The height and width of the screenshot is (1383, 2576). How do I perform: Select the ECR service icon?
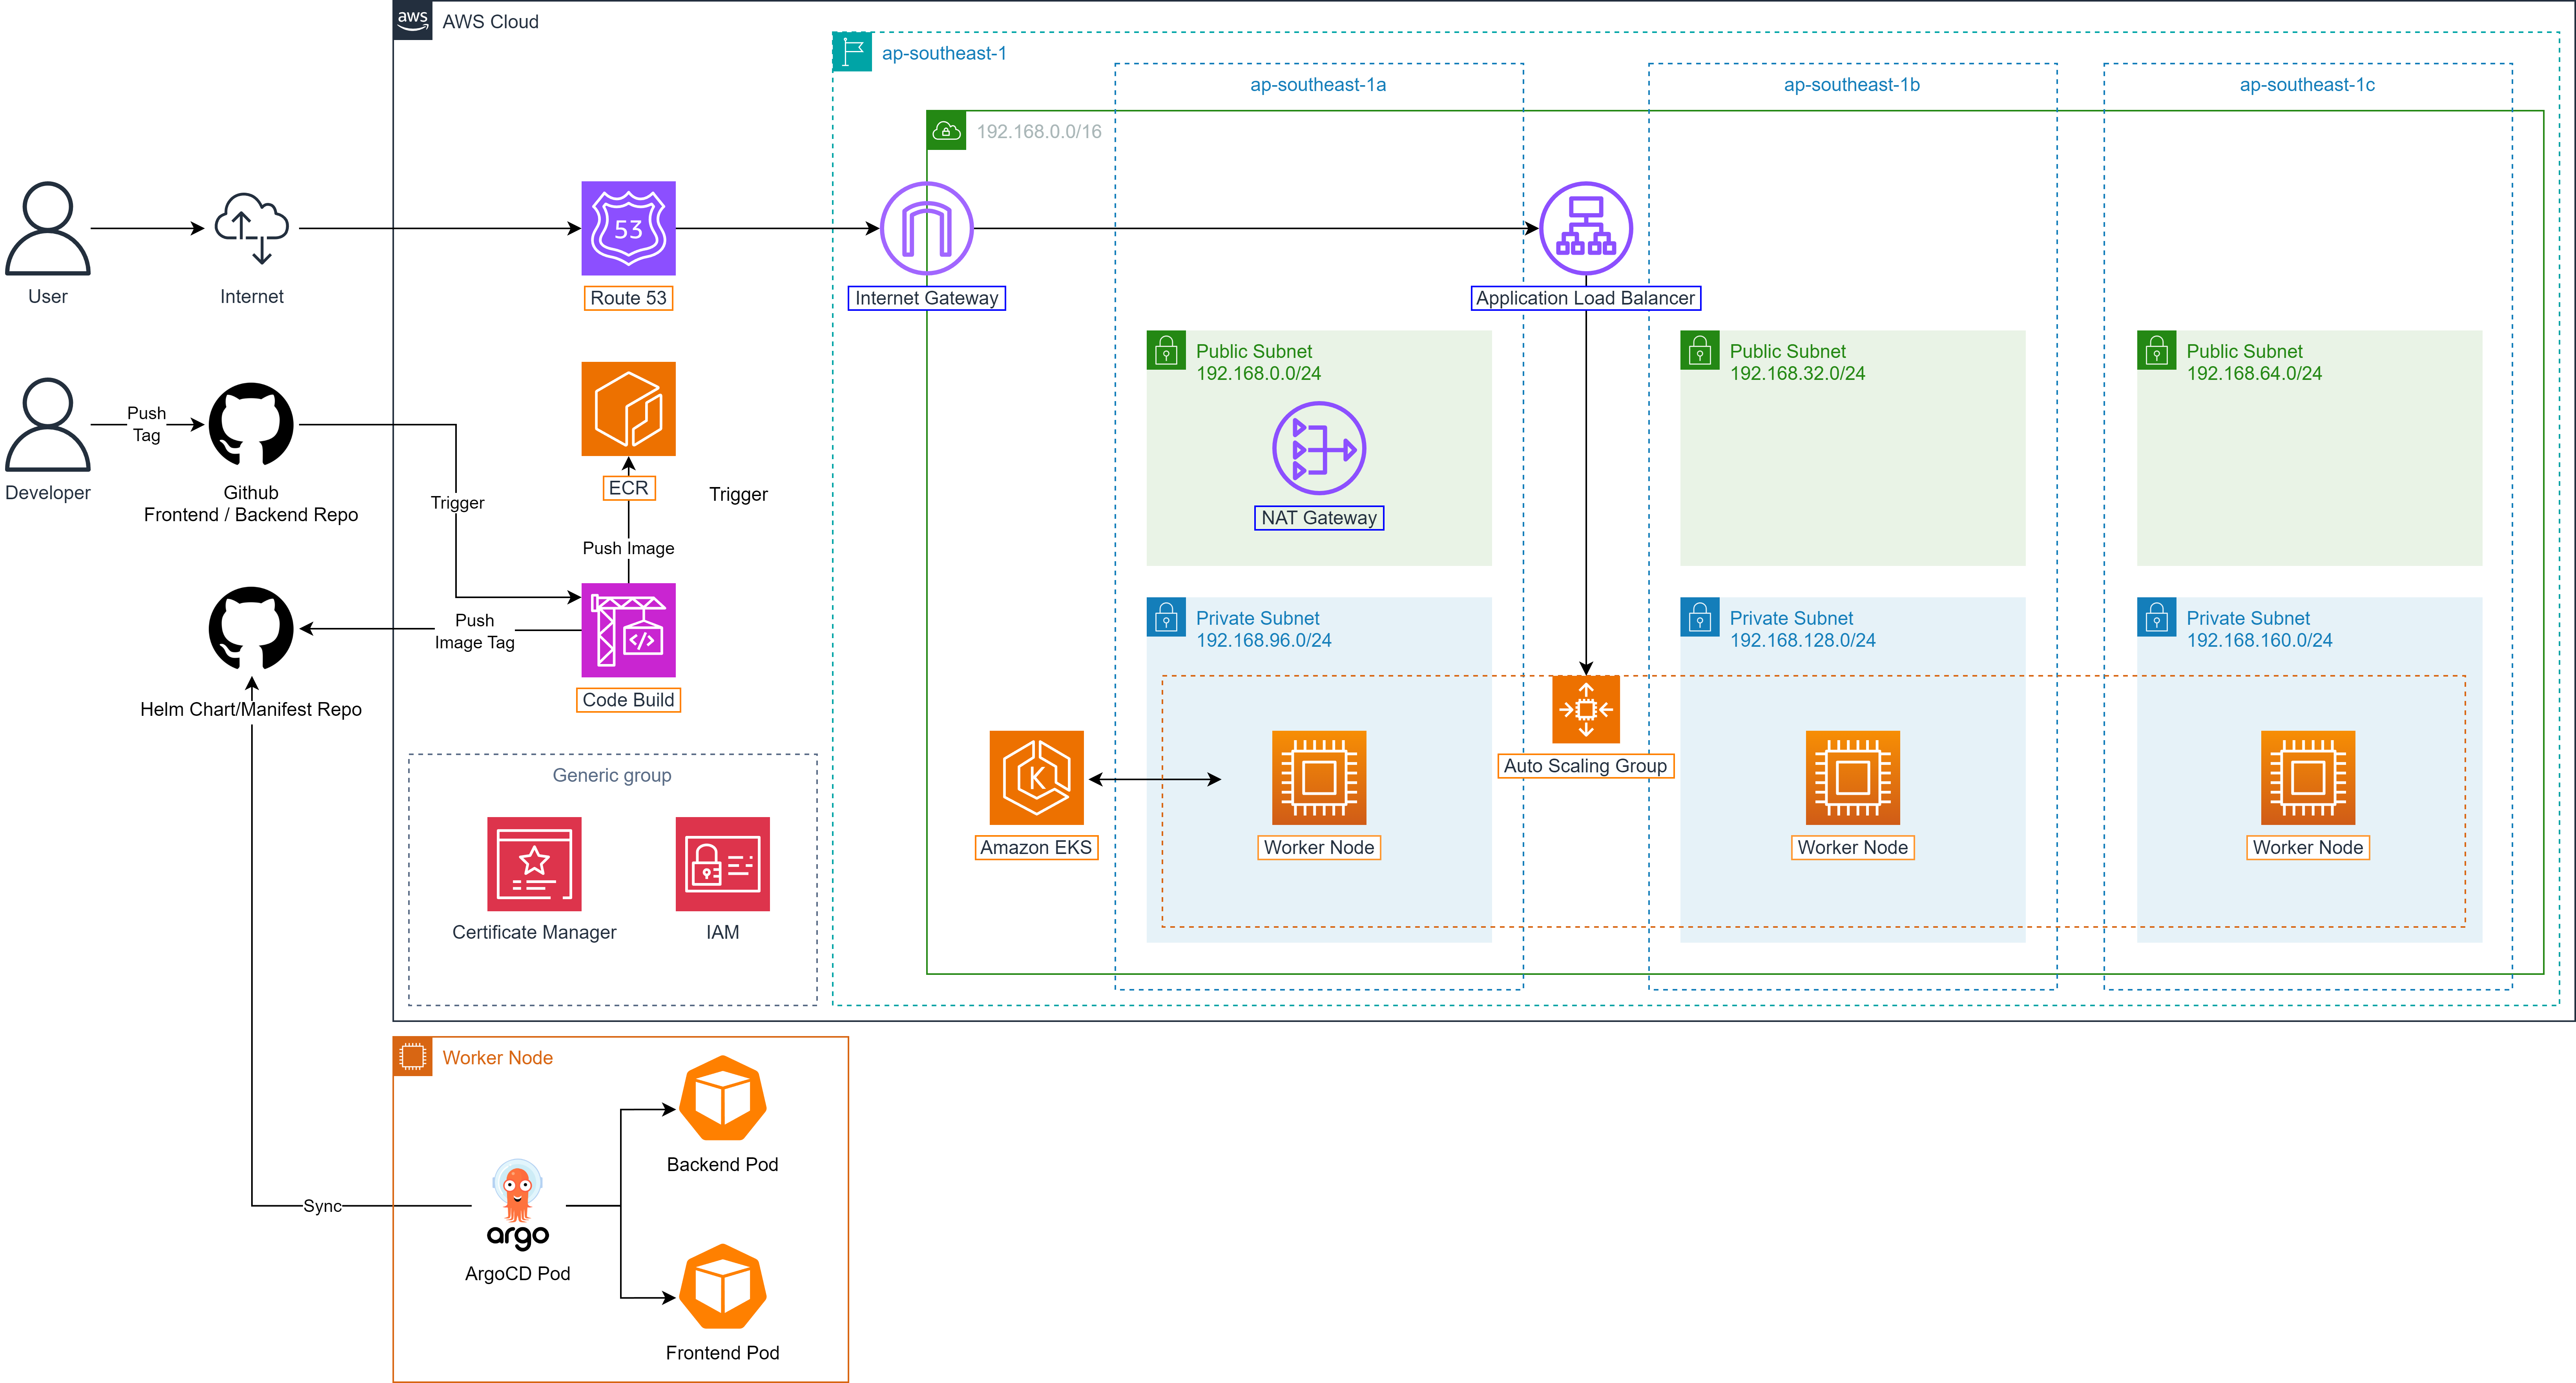pos(628,409)
